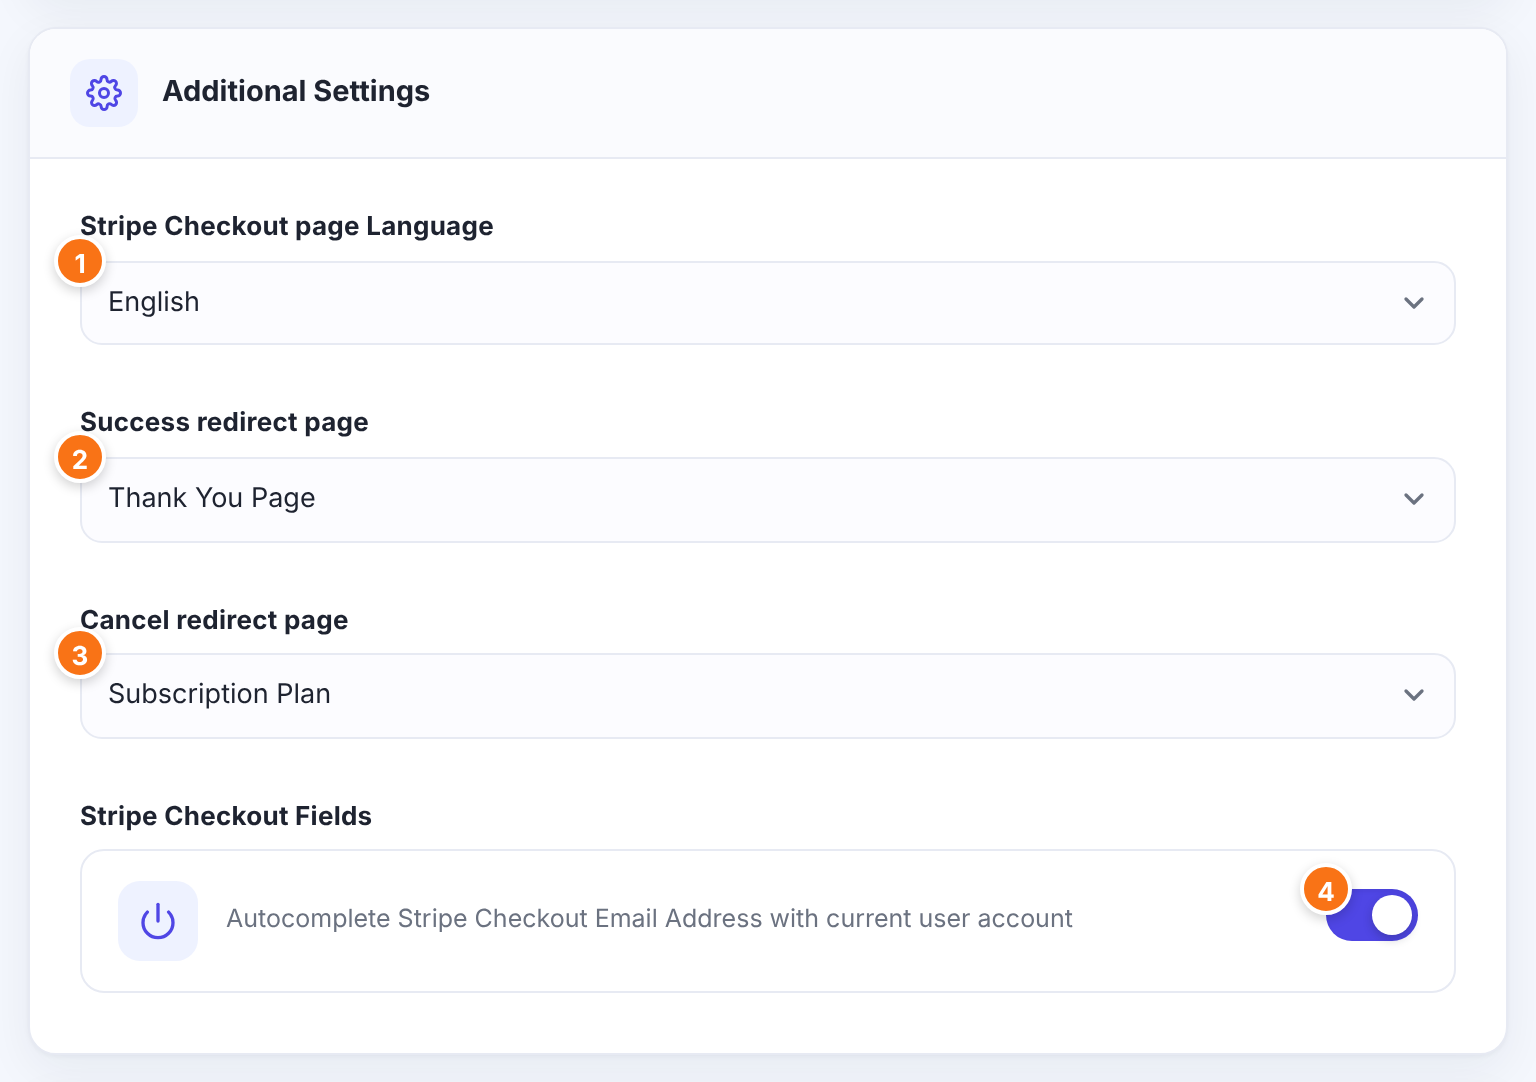Click the chevron next to English
The image size is (1536, 1082).
pos(1414,303)
